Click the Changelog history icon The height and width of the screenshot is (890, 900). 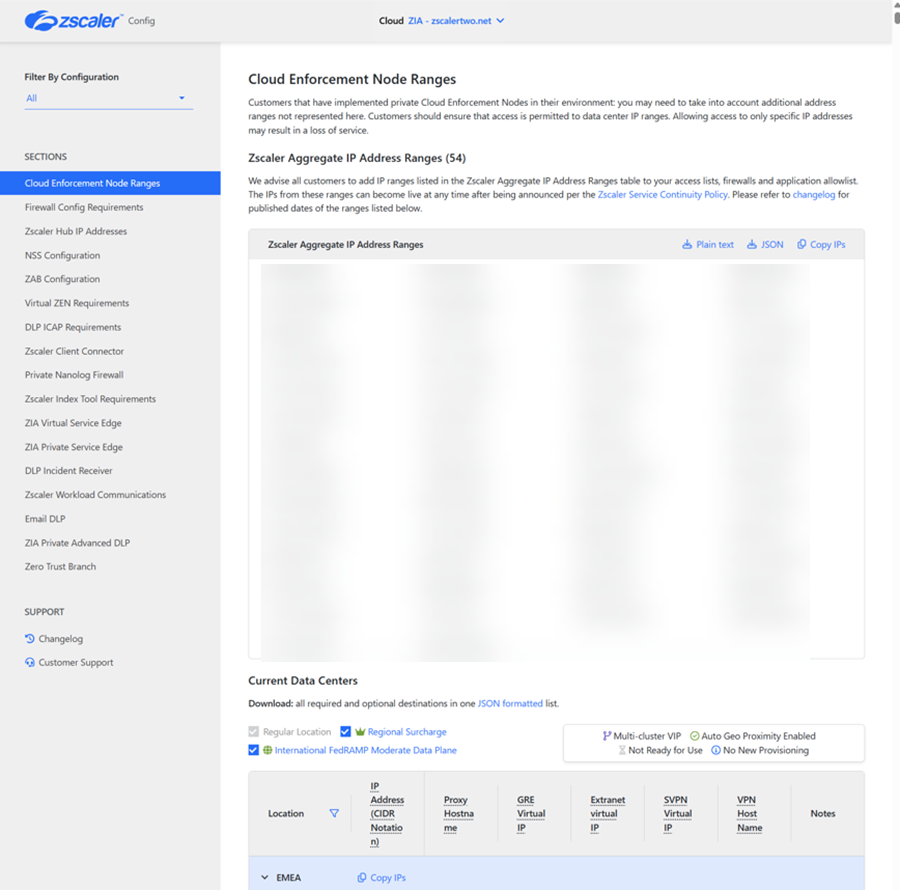(30, 638)
